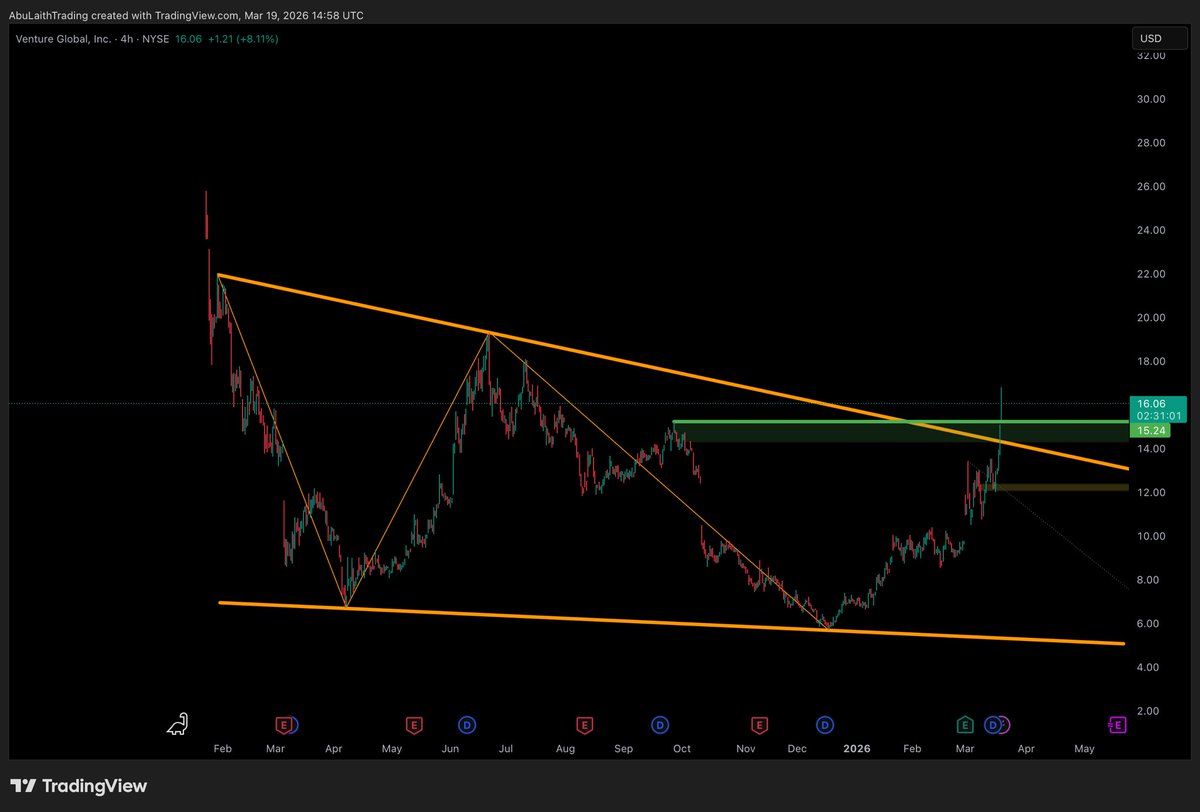1200x812 pixels.
Task: Open the red earnings marker above Nov
Action: (x=760, y=724)
